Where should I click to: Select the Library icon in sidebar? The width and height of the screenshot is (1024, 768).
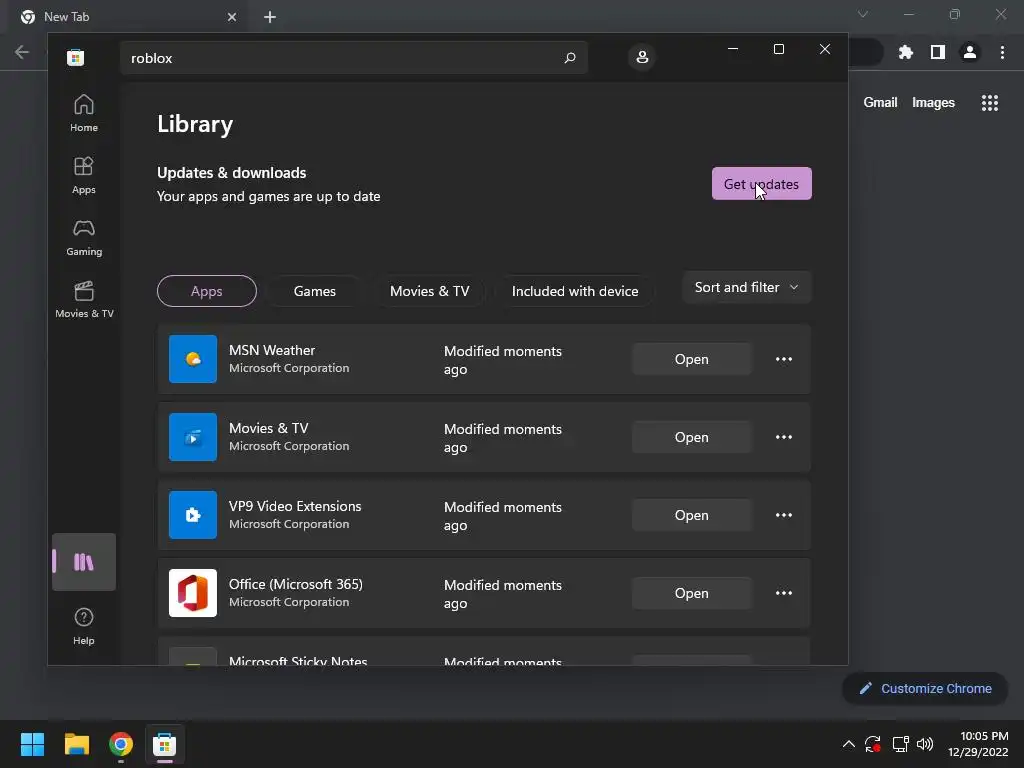tap(84, 562)
